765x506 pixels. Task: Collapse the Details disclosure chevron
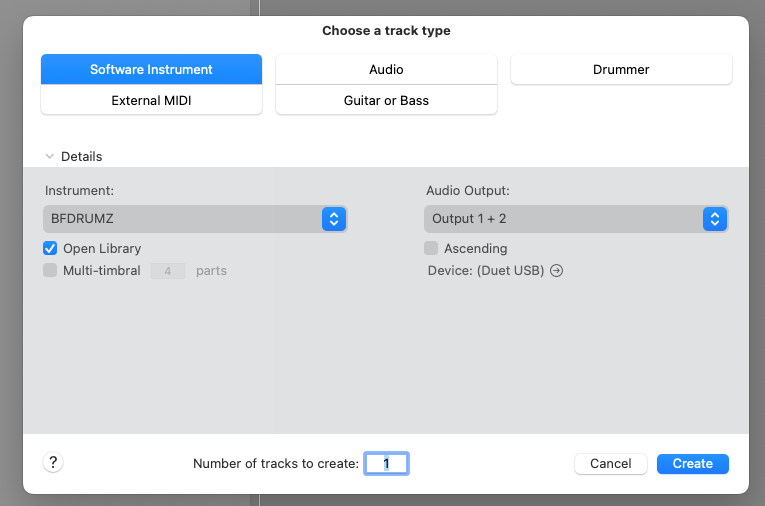click(x=49, y=156)
